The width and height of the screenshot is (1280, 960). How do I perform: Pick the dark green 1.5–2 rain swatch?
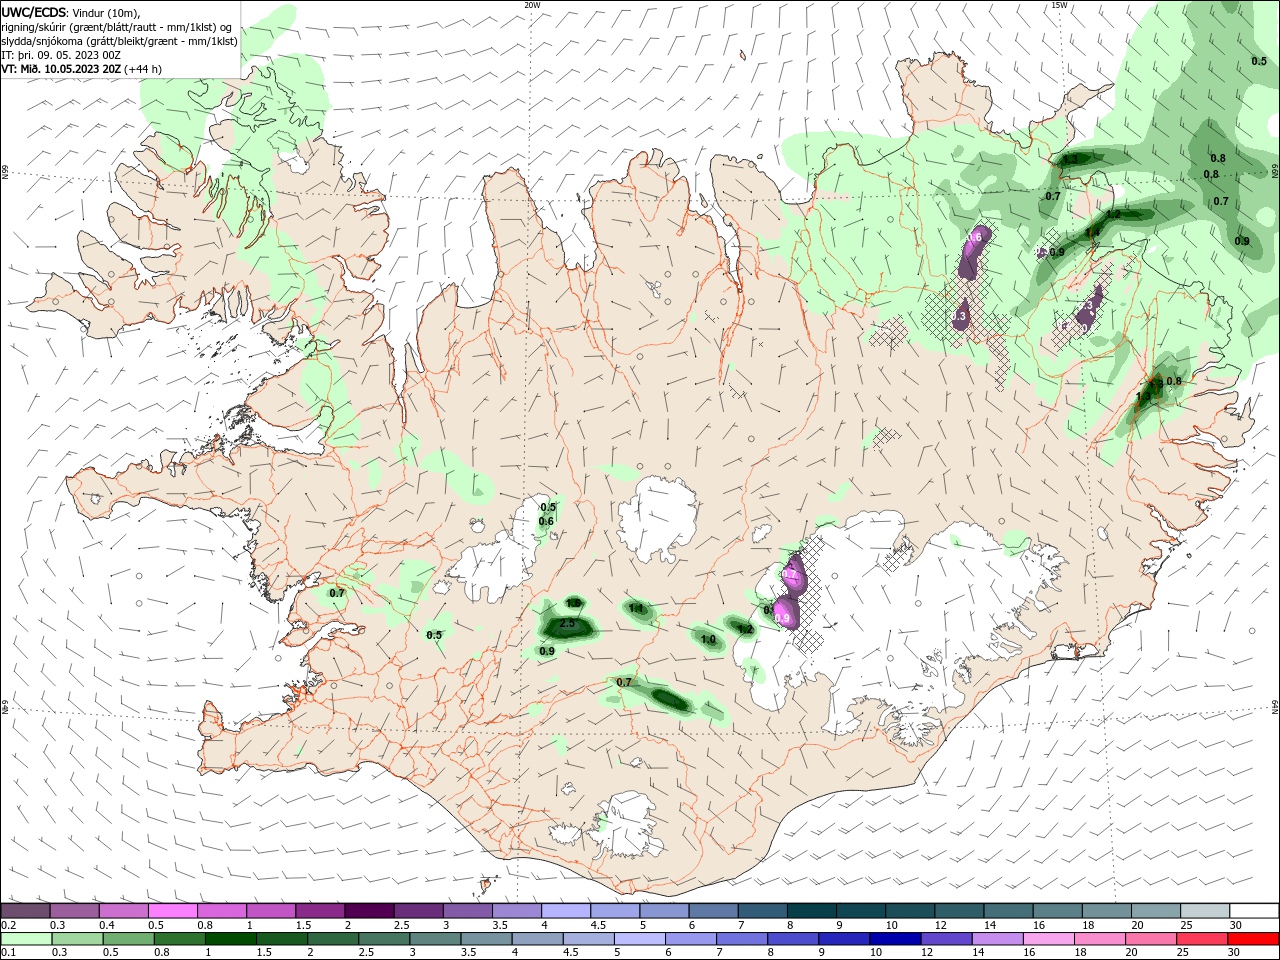pos(282,939)
